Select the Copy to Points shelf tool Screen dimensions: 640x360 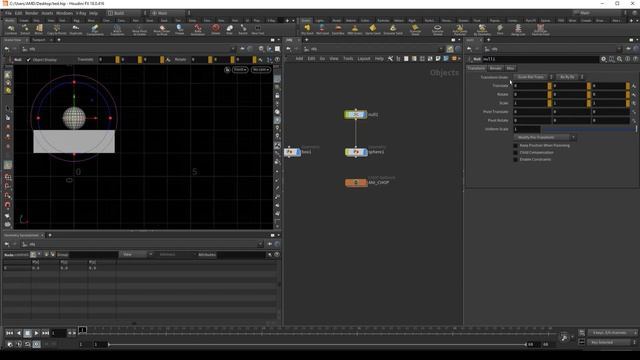[x=57, y=29]
